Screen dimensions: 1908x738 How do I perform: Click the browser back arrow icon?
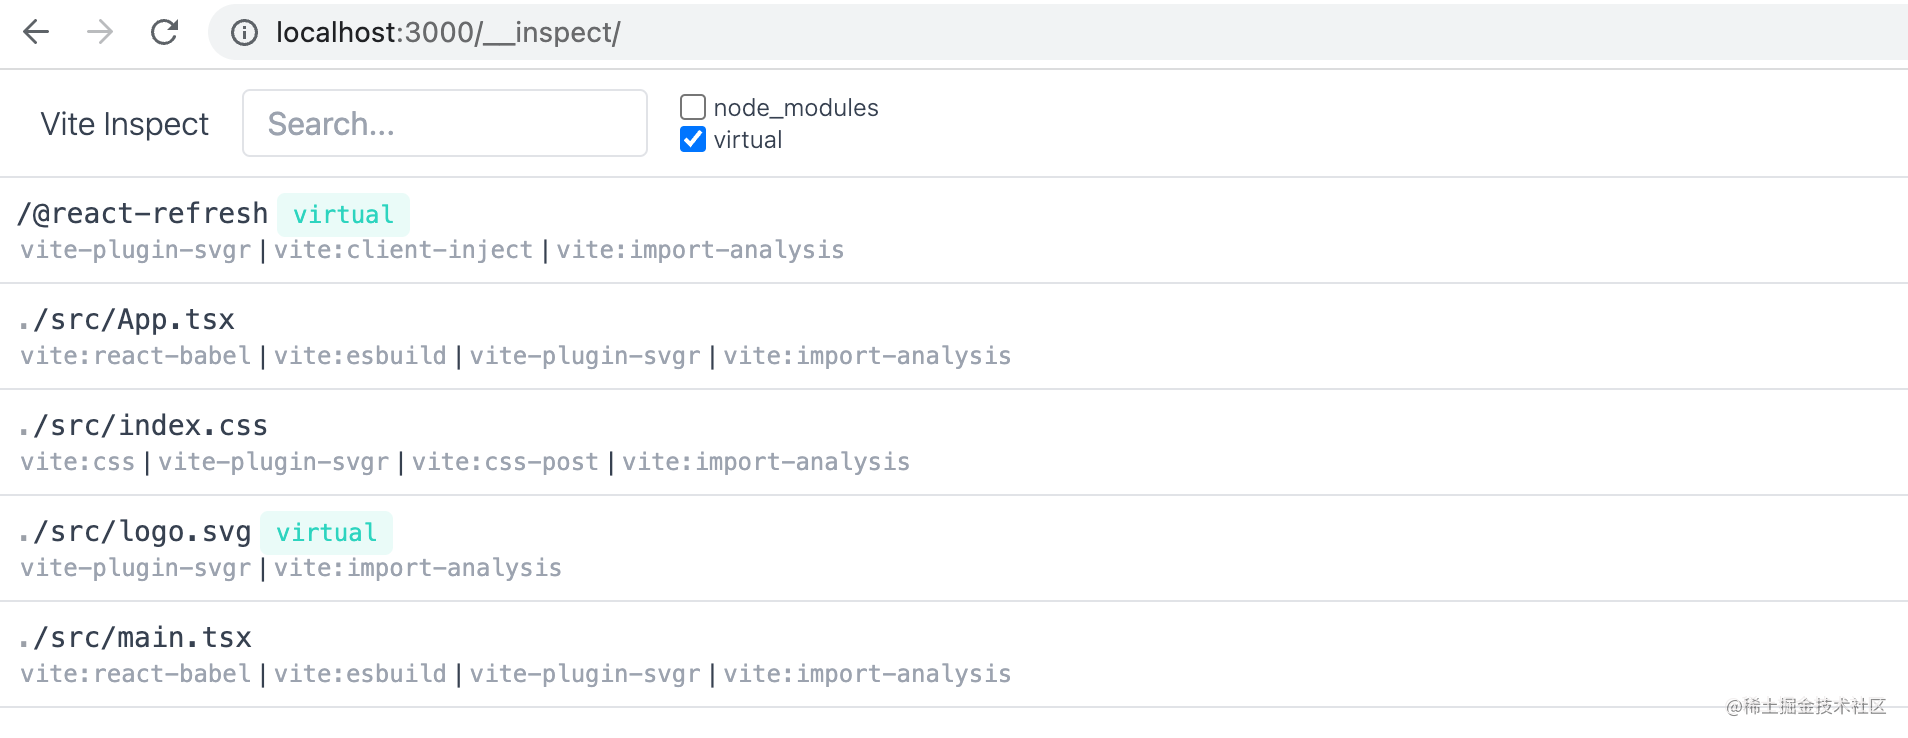pos(36,32)
